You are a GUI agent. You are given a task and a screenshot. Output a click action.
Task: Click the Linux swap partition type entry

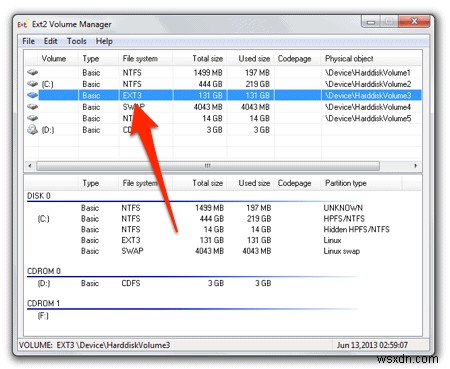tap(342, 251)
